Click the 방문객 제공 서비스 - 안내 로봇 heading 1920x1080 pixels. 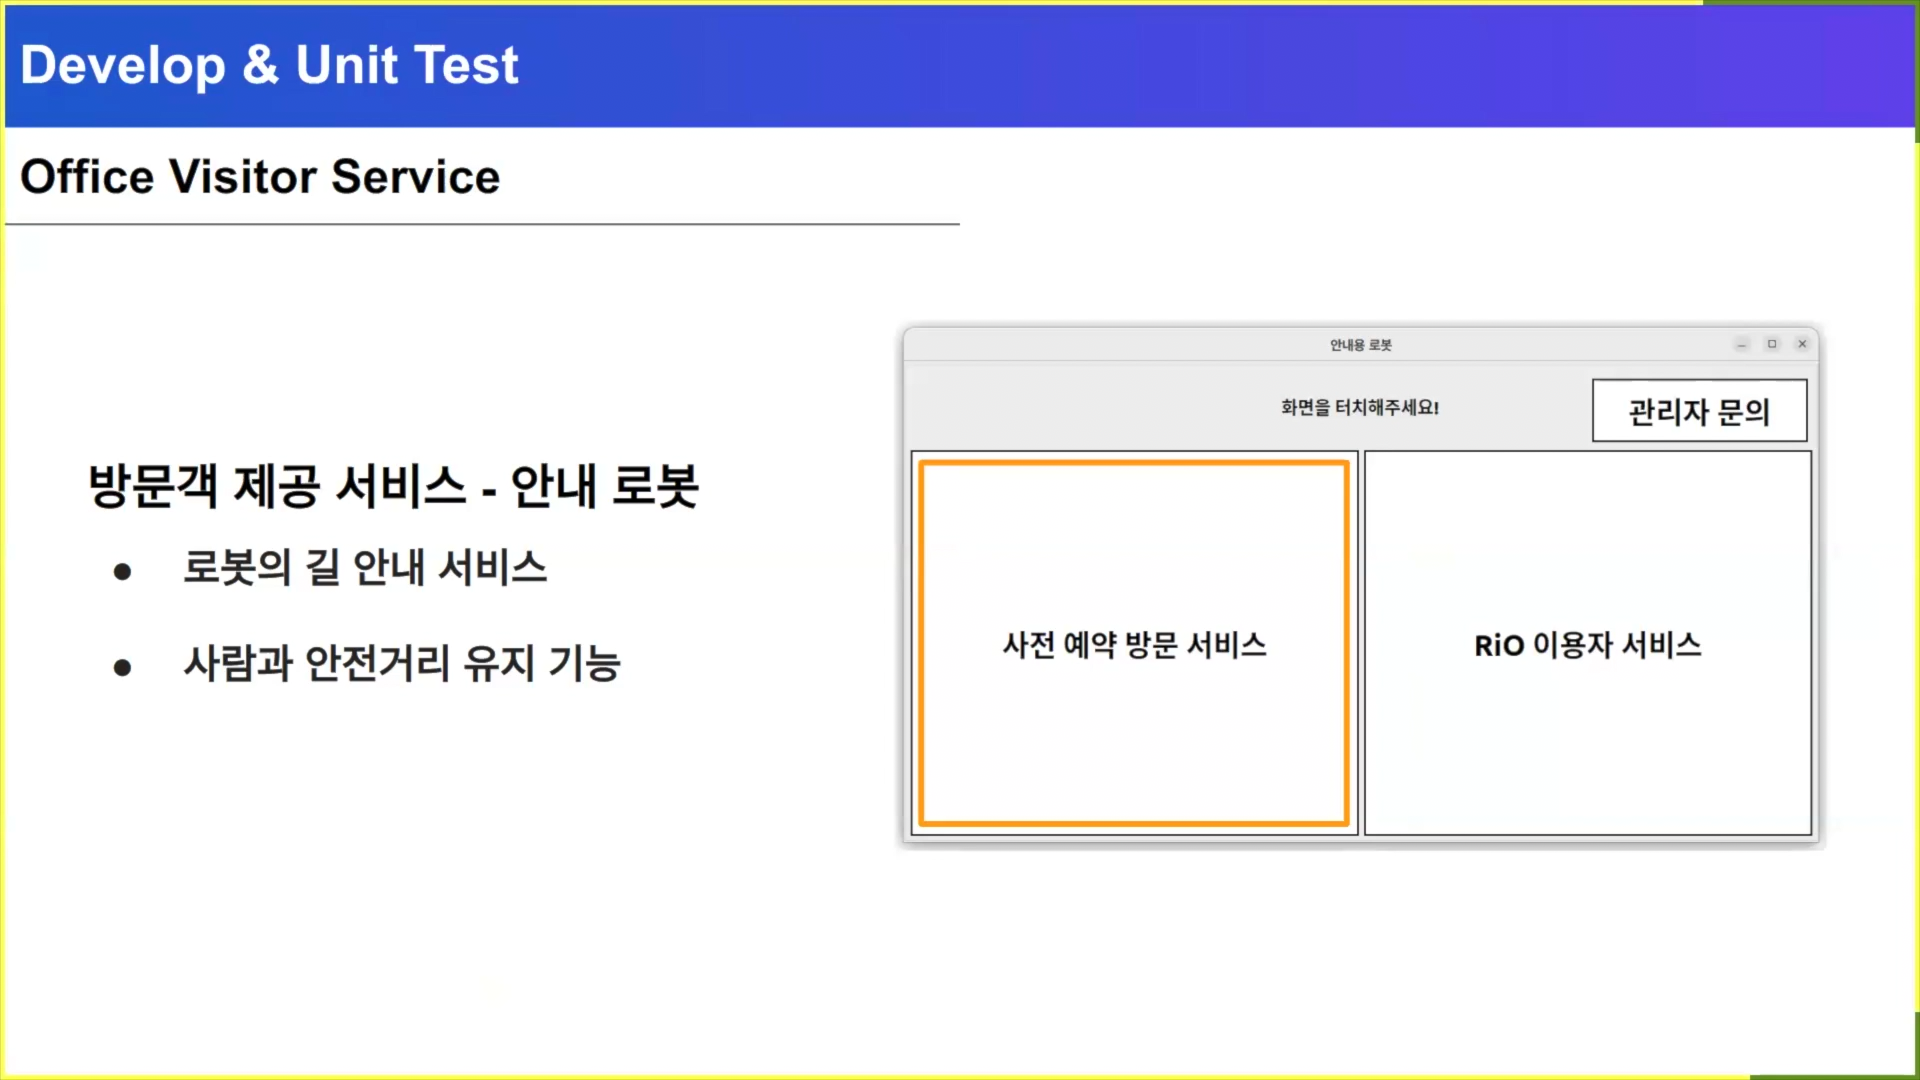tap(393, 487)
